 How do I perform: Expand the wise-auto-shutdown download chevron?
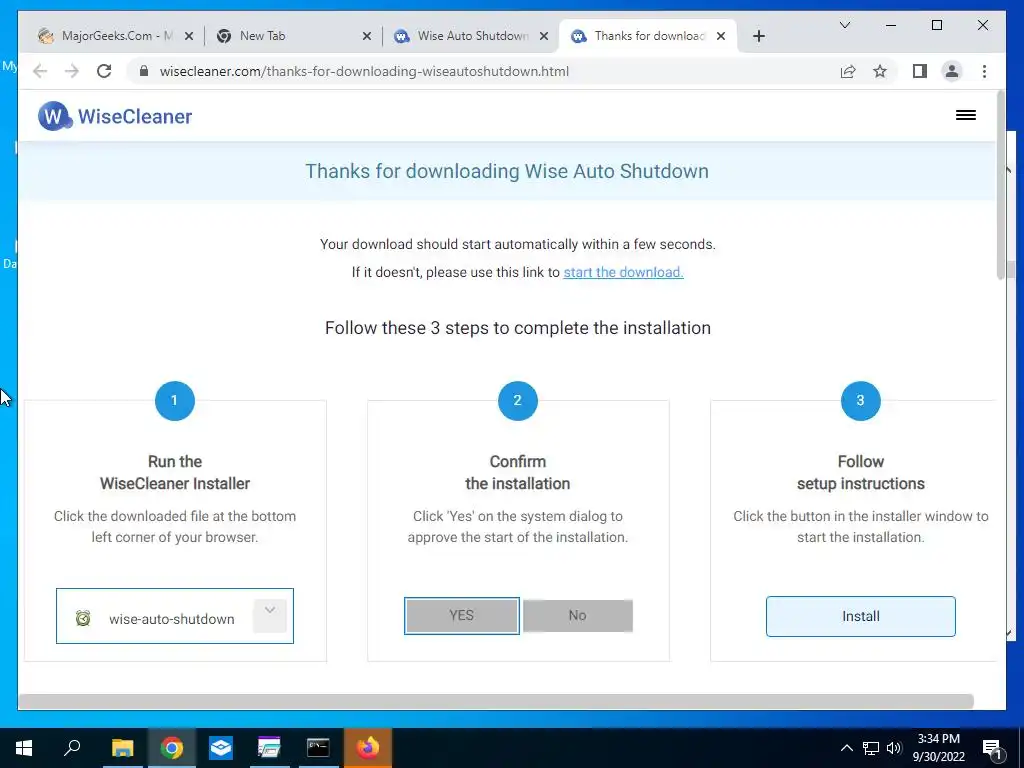(270, 614)
